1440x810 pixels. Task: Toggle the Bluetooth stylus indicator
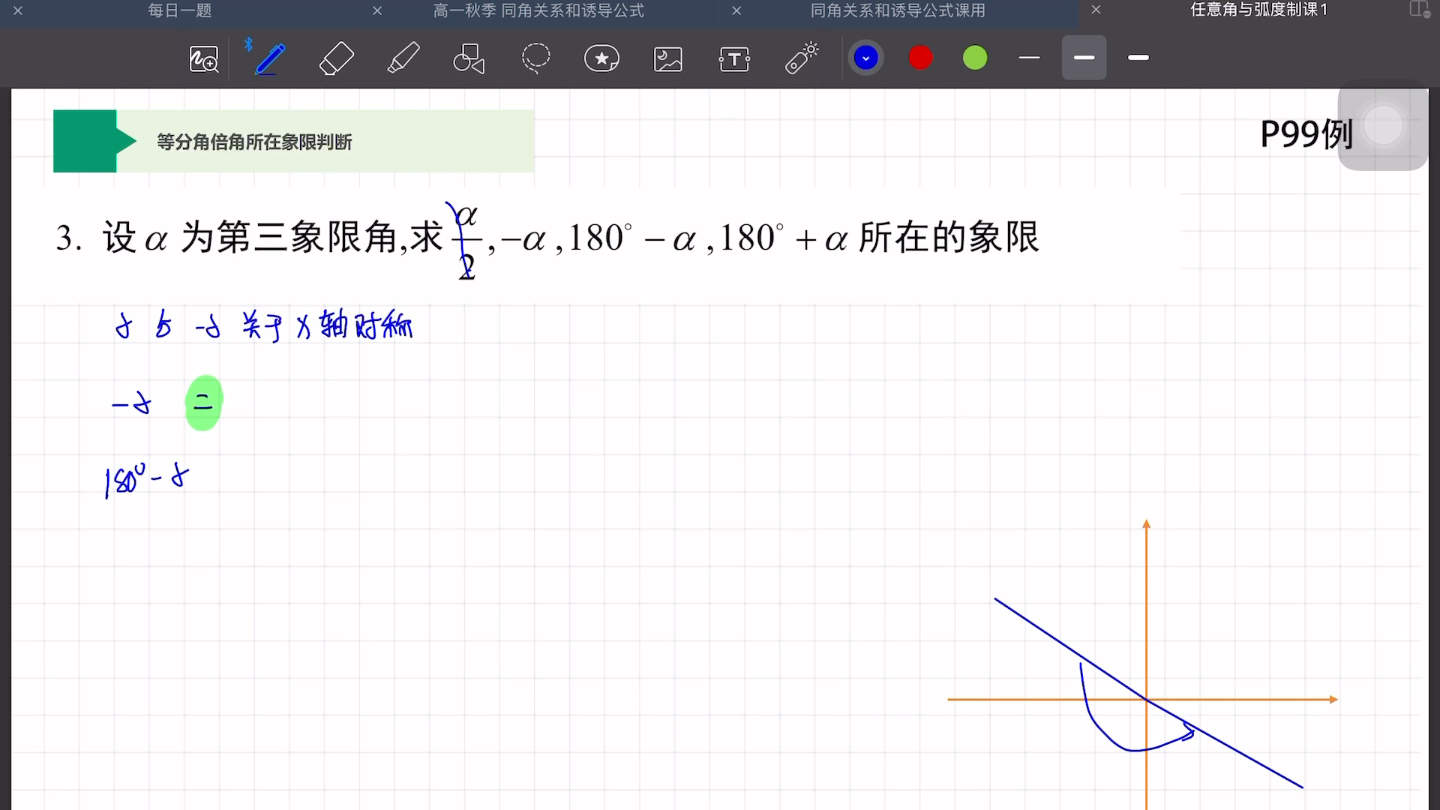click(248, 44)
